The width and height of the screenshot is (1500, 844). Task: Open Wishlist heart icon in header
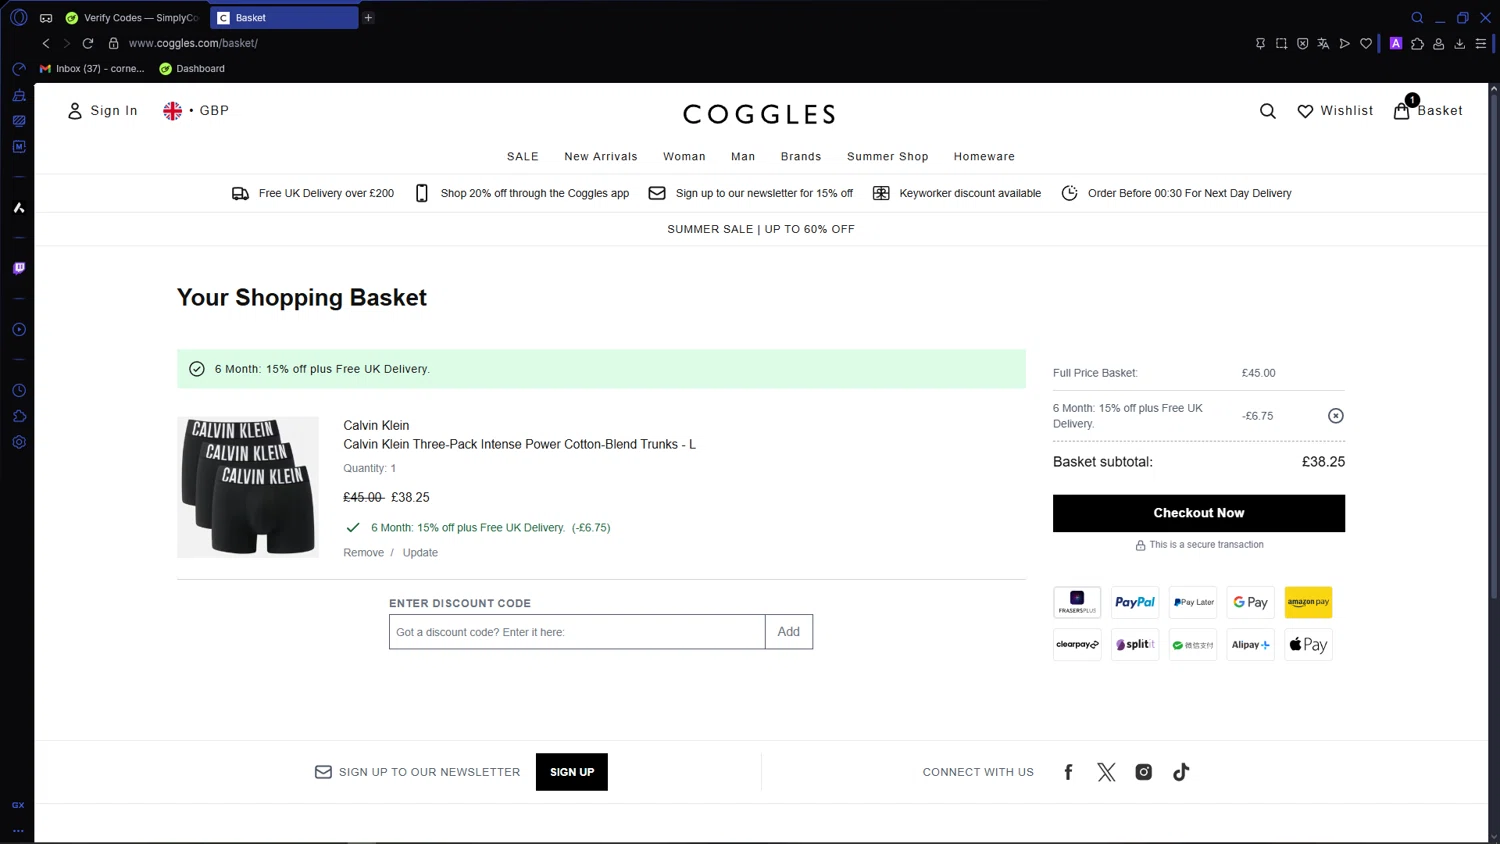pos(1305,111)
